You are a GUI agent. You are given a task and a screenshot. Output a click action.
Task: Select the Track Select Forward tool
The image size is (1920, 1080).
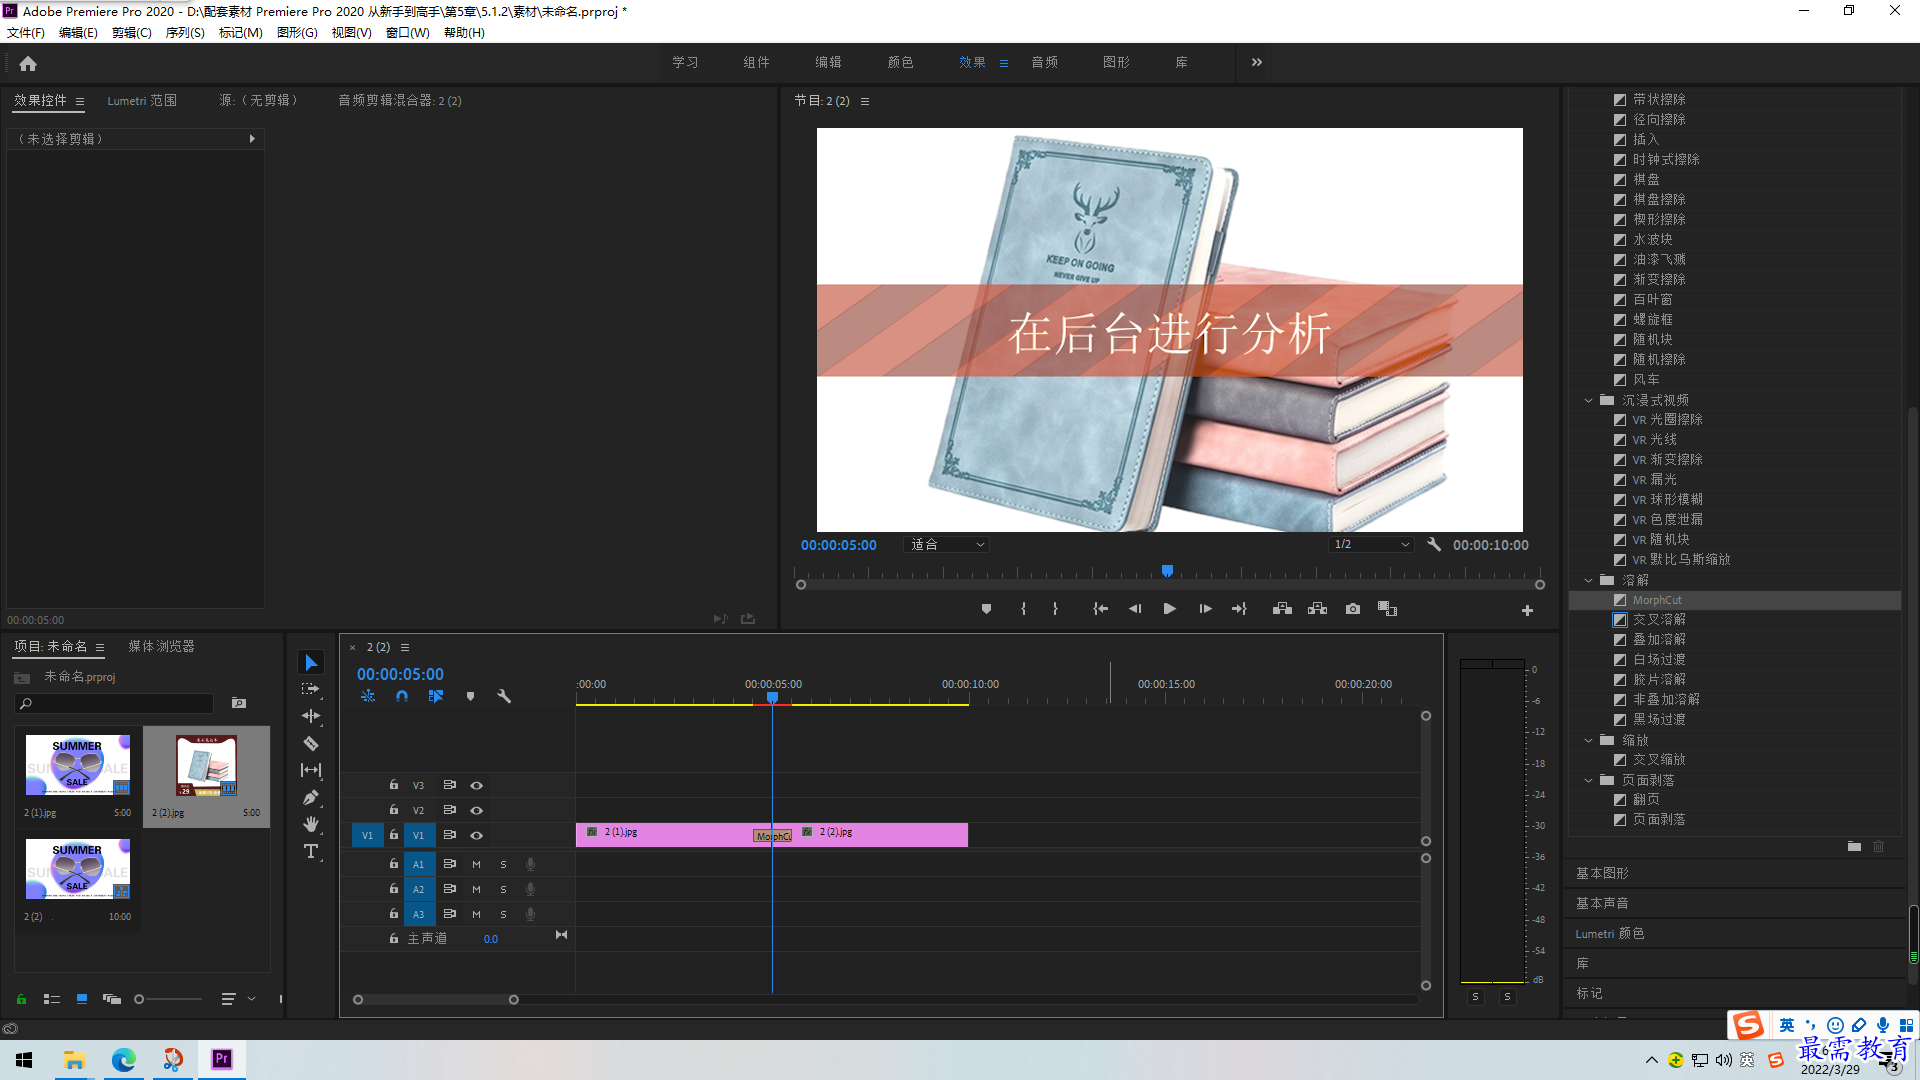tap(311, 689)
